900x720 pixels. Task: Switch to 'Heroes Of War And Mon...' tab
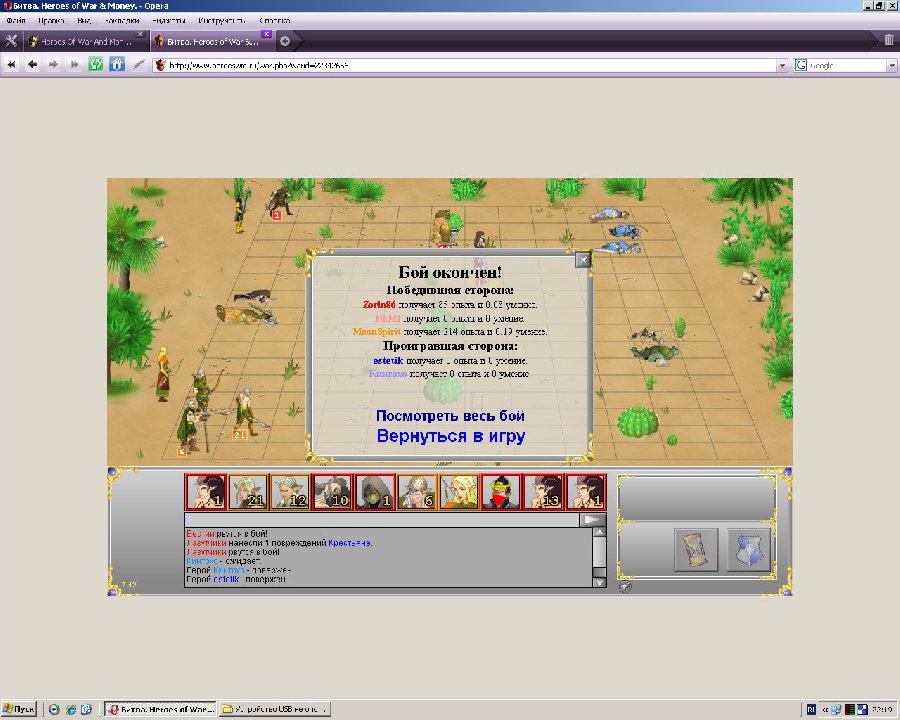coord(86,41)
